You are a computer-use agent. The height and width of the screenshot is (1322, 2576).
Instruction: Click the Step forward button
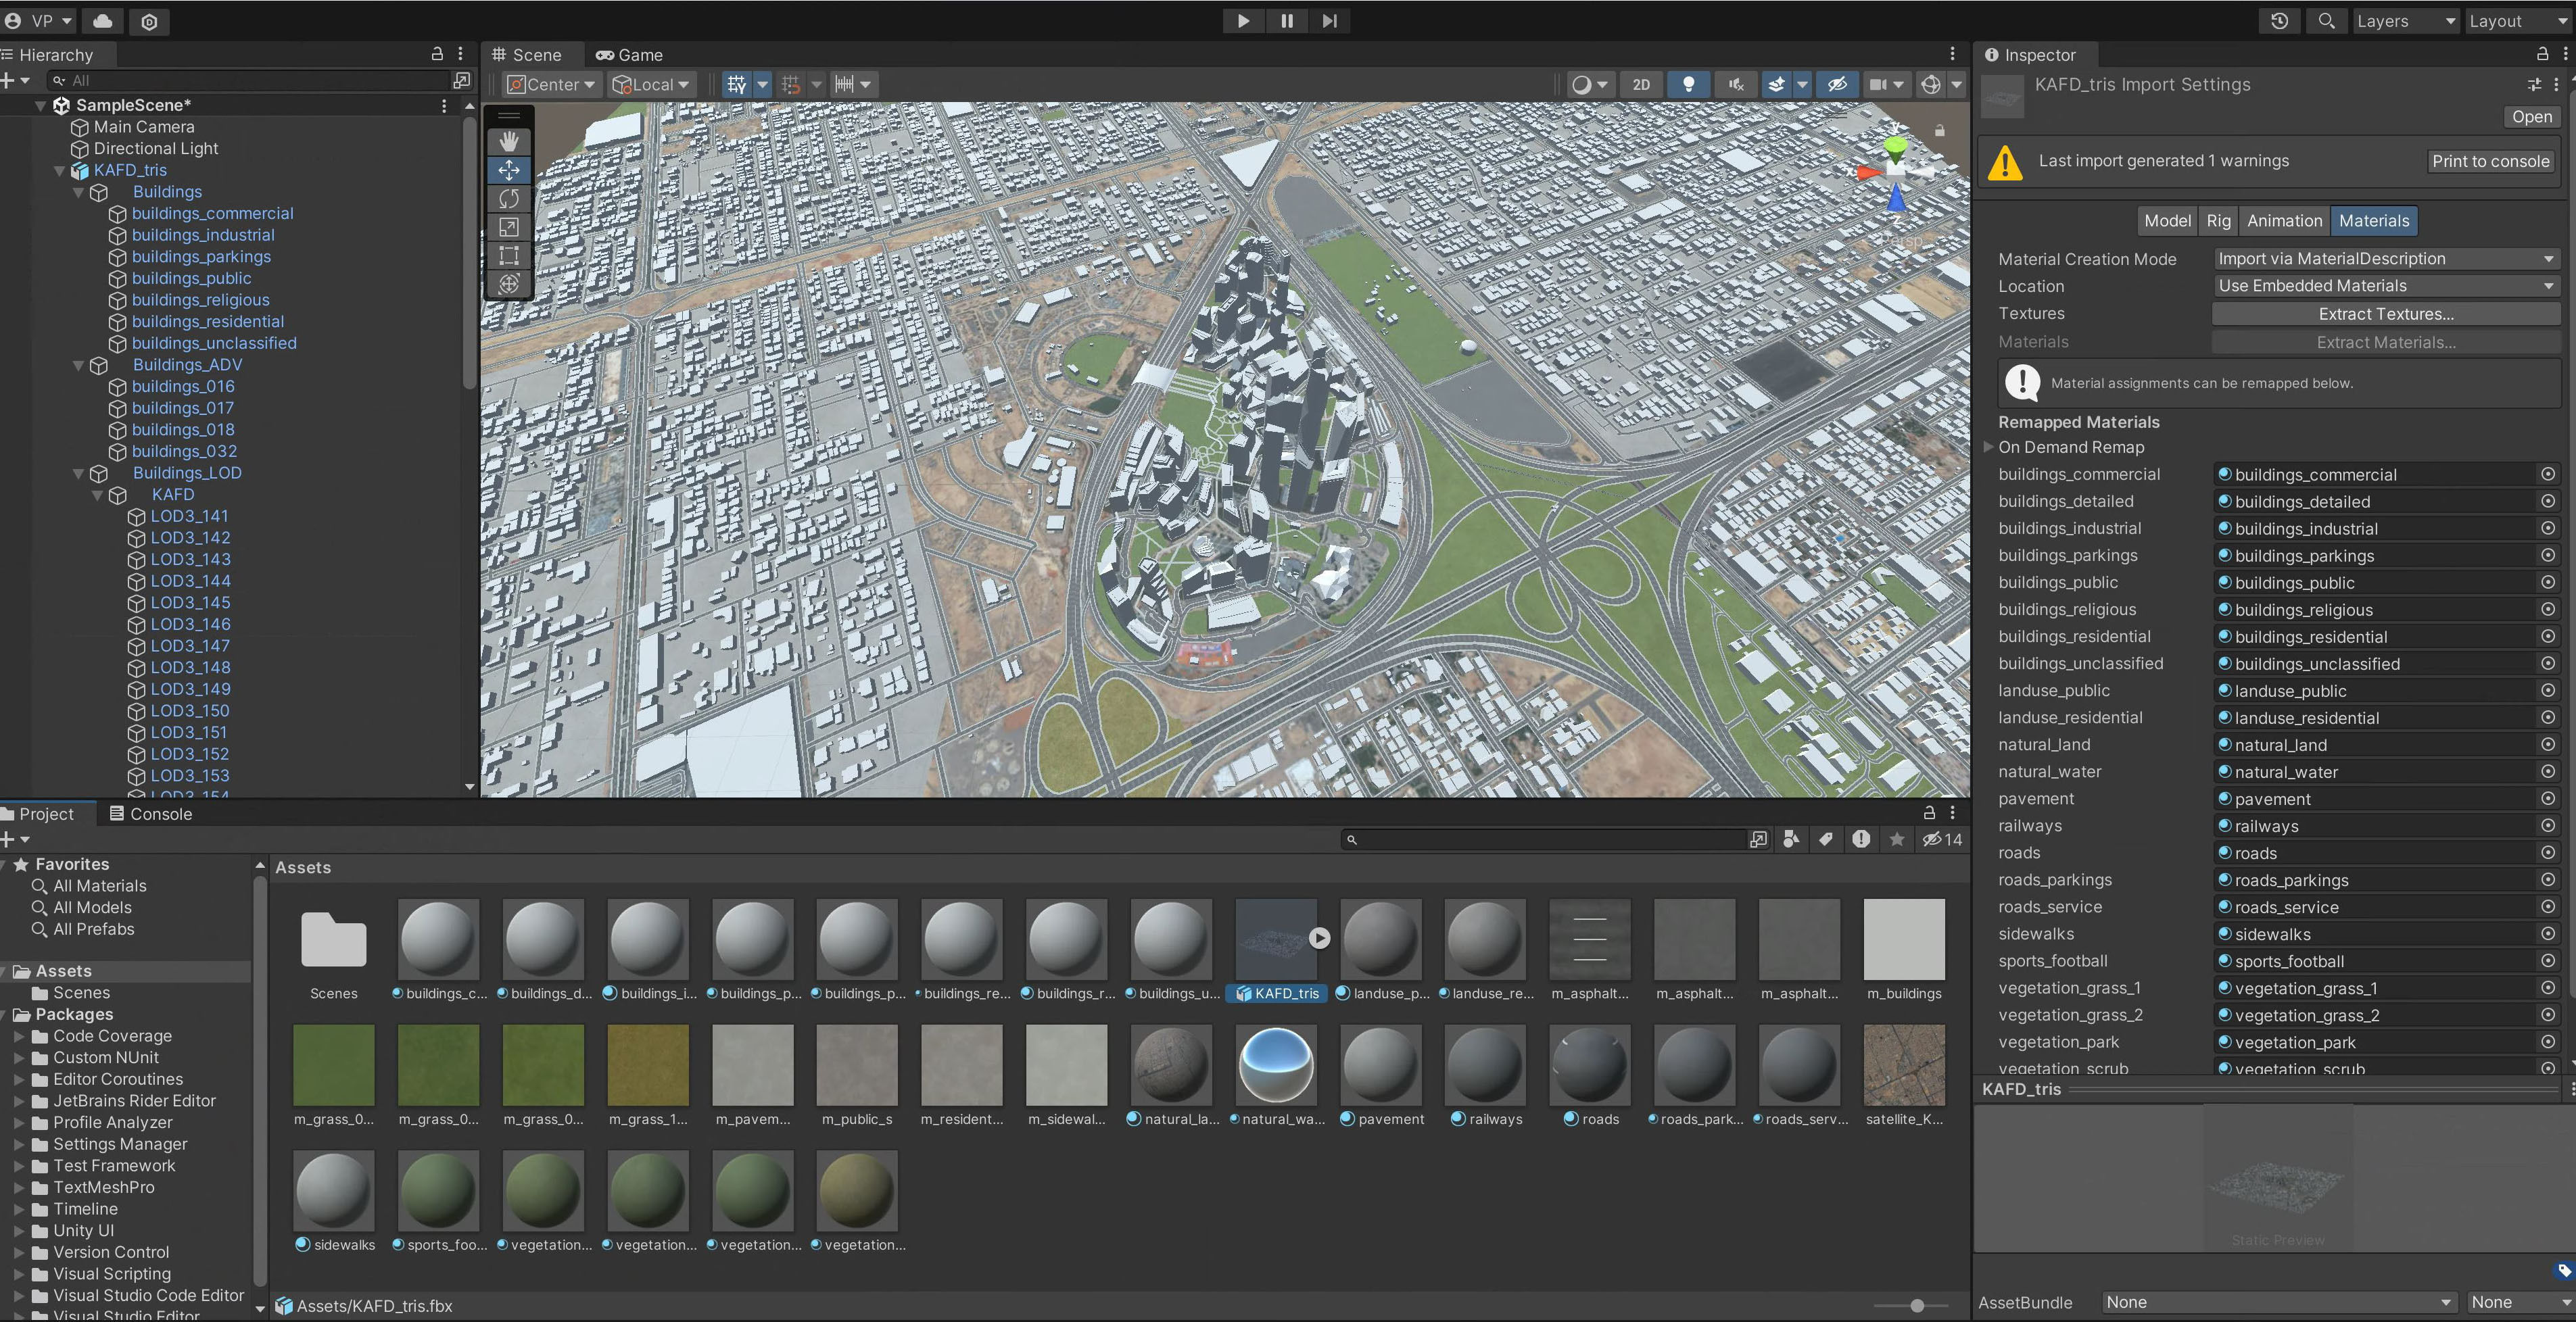pos(1329,21)
